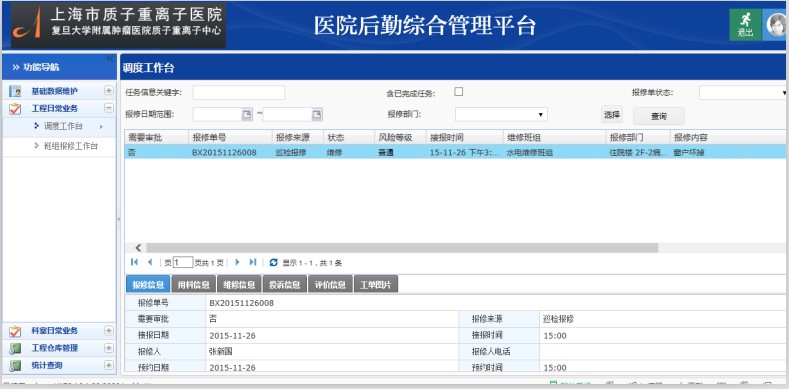Go to first page of results
This screenshot has height=389, width=789.
click(134, 262)
